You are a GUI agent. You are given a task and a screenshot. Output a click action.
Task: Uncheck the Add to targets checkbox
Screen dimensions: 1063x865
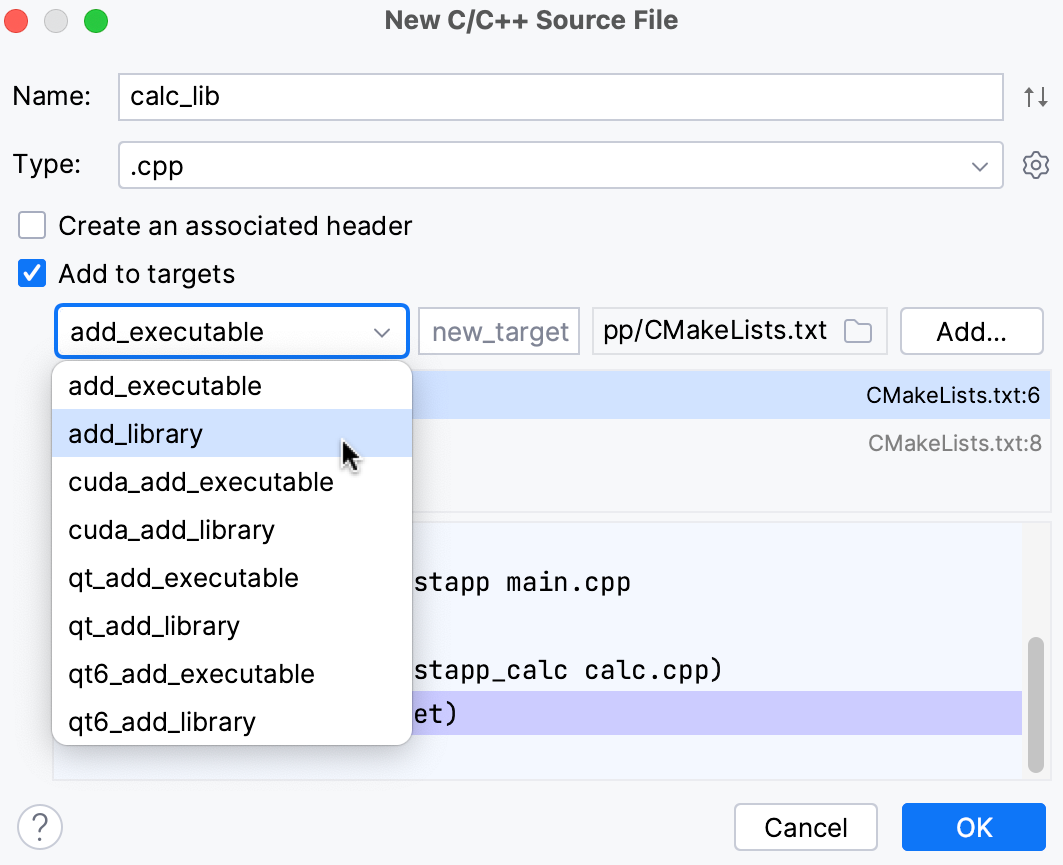pos(33,274)
